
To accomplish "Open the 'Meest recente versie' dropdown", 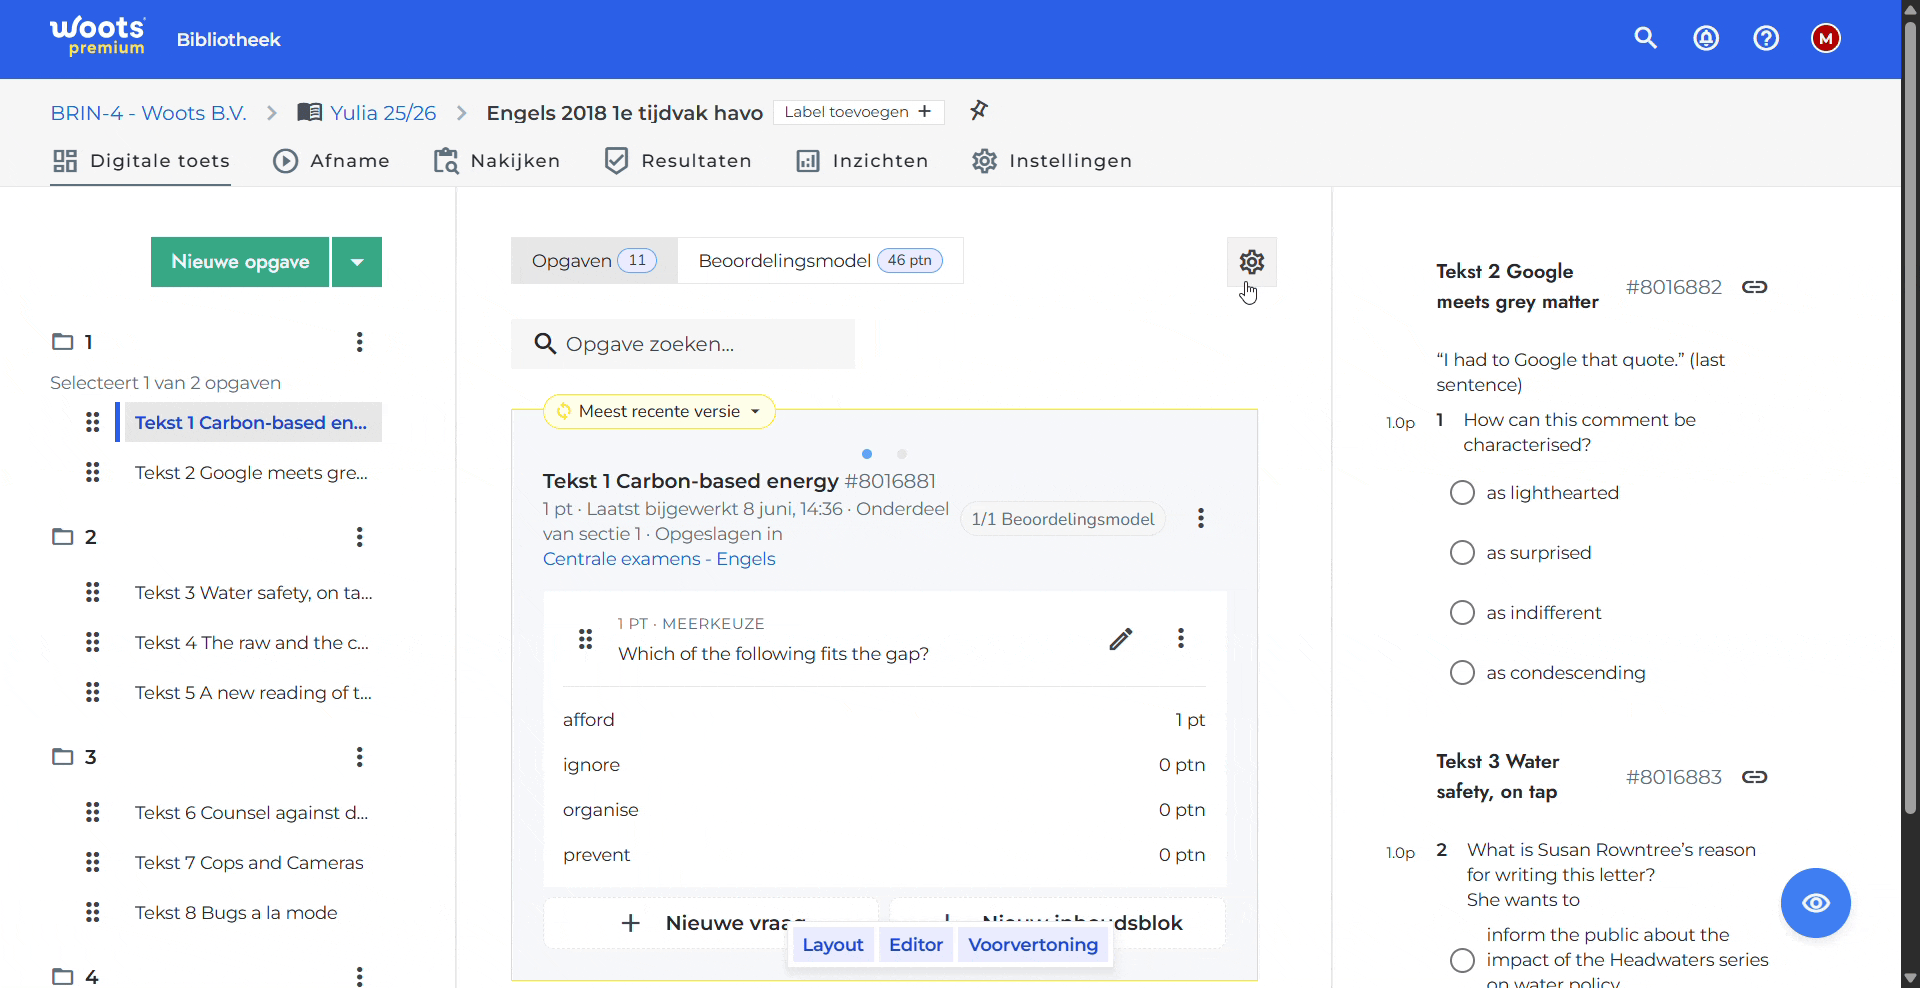I will (x=659, y=411).
